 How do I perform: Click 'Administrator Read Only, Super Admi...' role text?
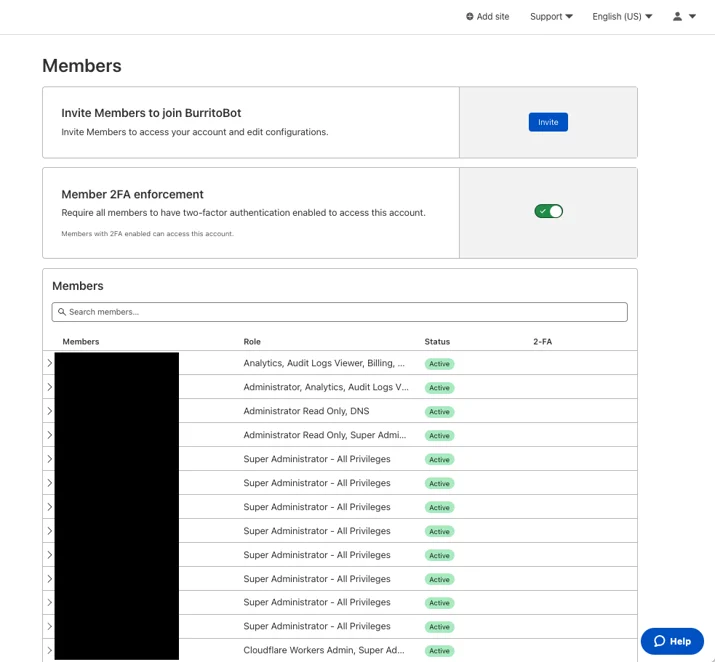(x=325, y=435)
